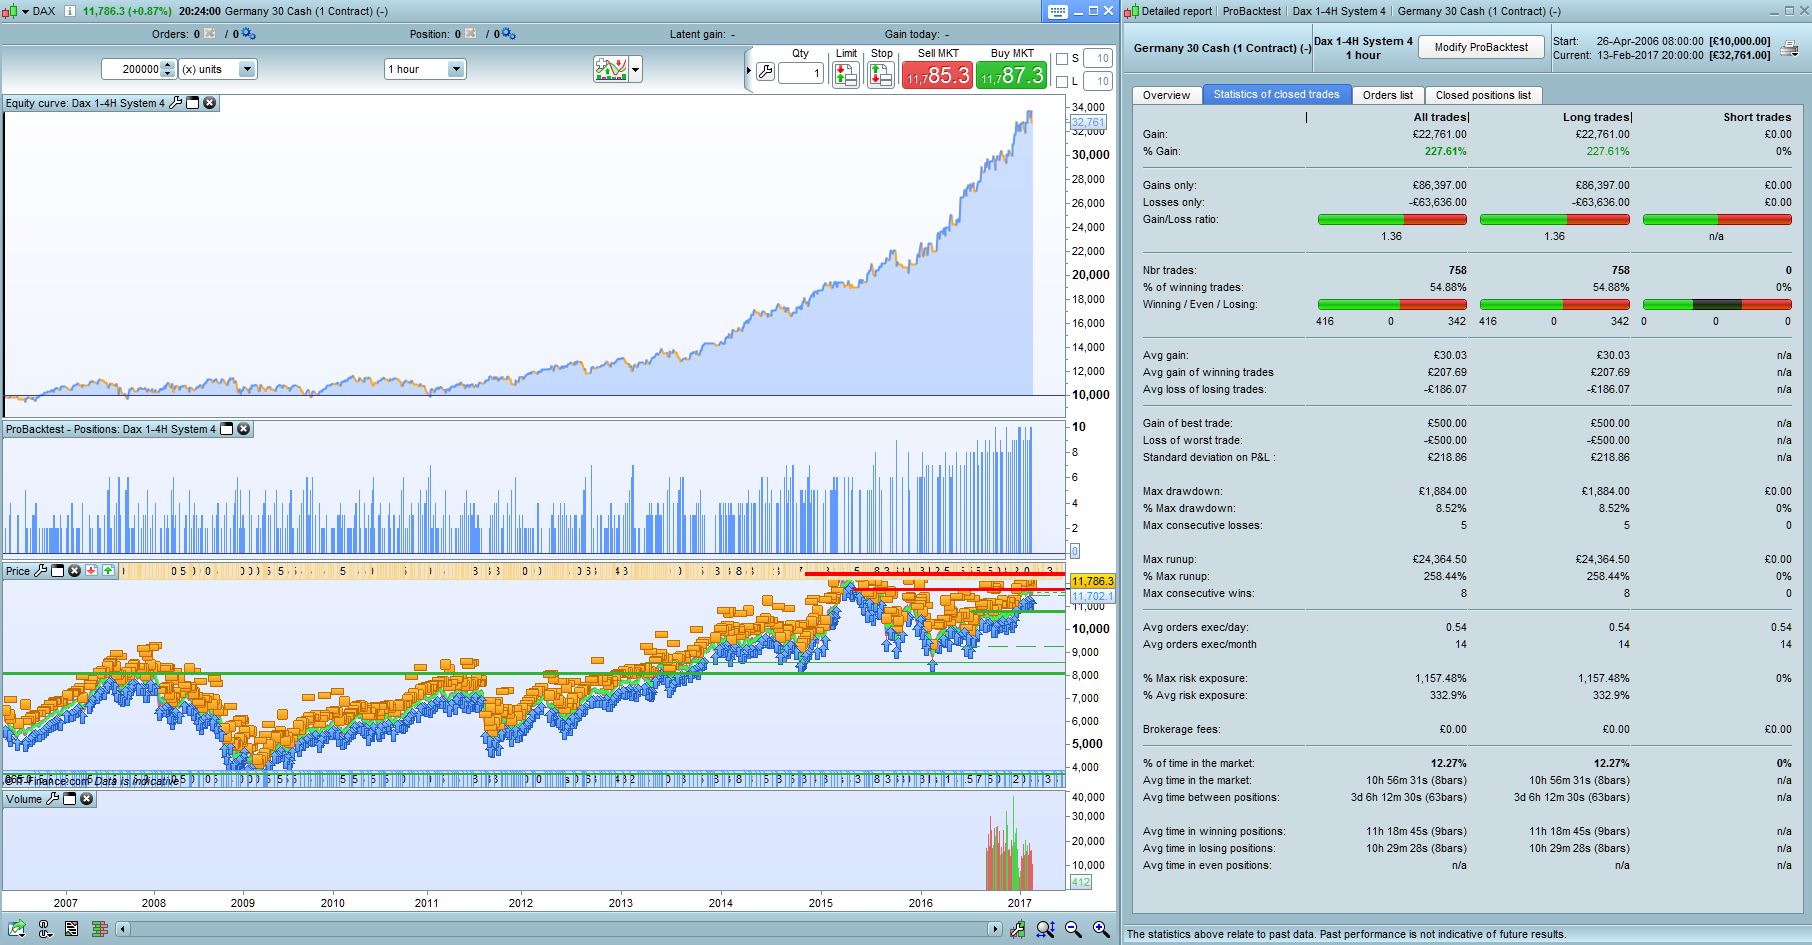Select the Statistics of closed trades tab
Viewport: 1812px width, 945px height.
point(1276,94)
